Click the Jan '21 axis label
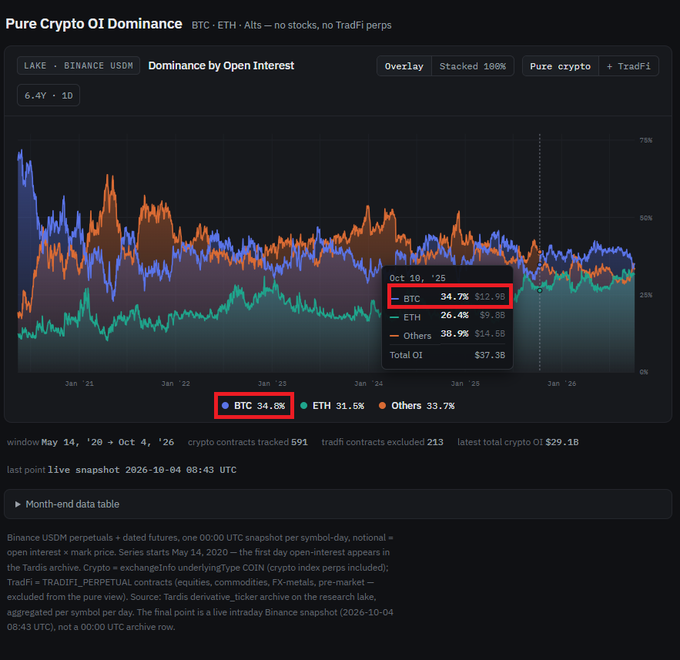 tap(79, 383)
